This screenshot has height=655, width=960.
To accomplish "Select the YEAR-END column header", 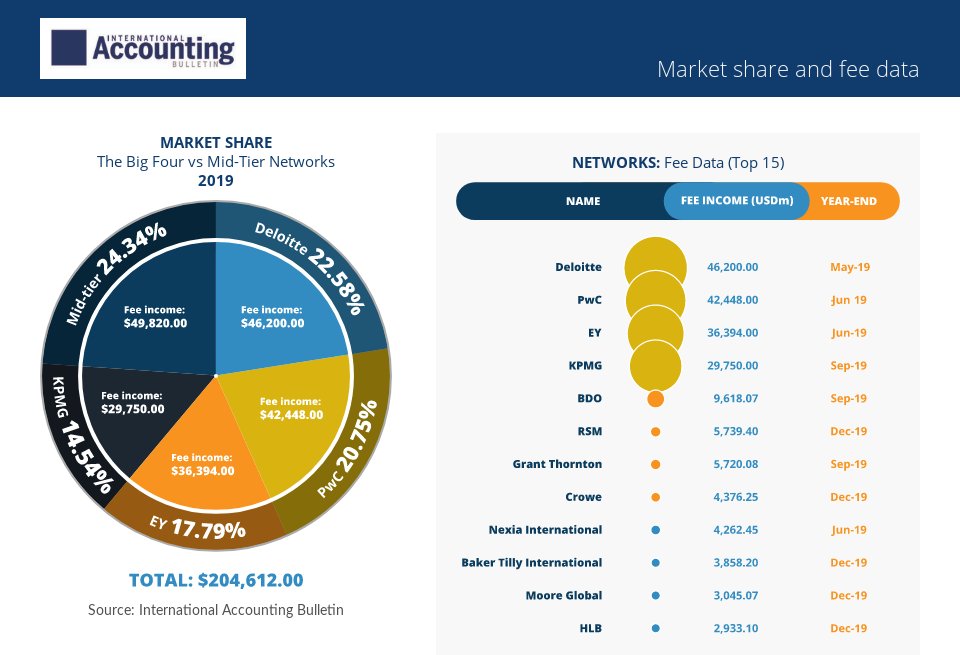I will click(x=849, y=201).
